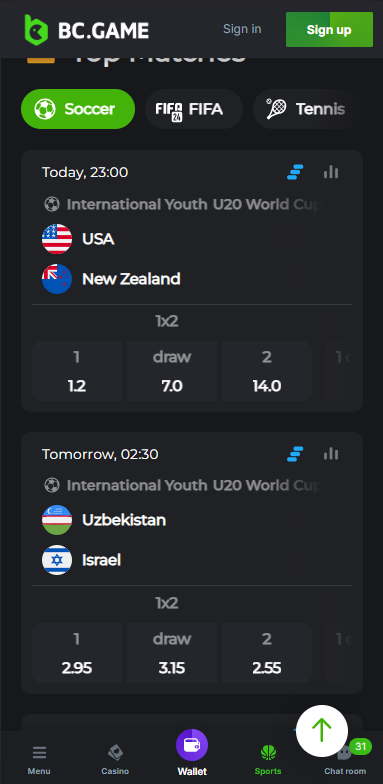Click the BC.GAME logo icon
The width and height of the screenshot is (383, 784).
pyautogui.click(x=36, y=30)
